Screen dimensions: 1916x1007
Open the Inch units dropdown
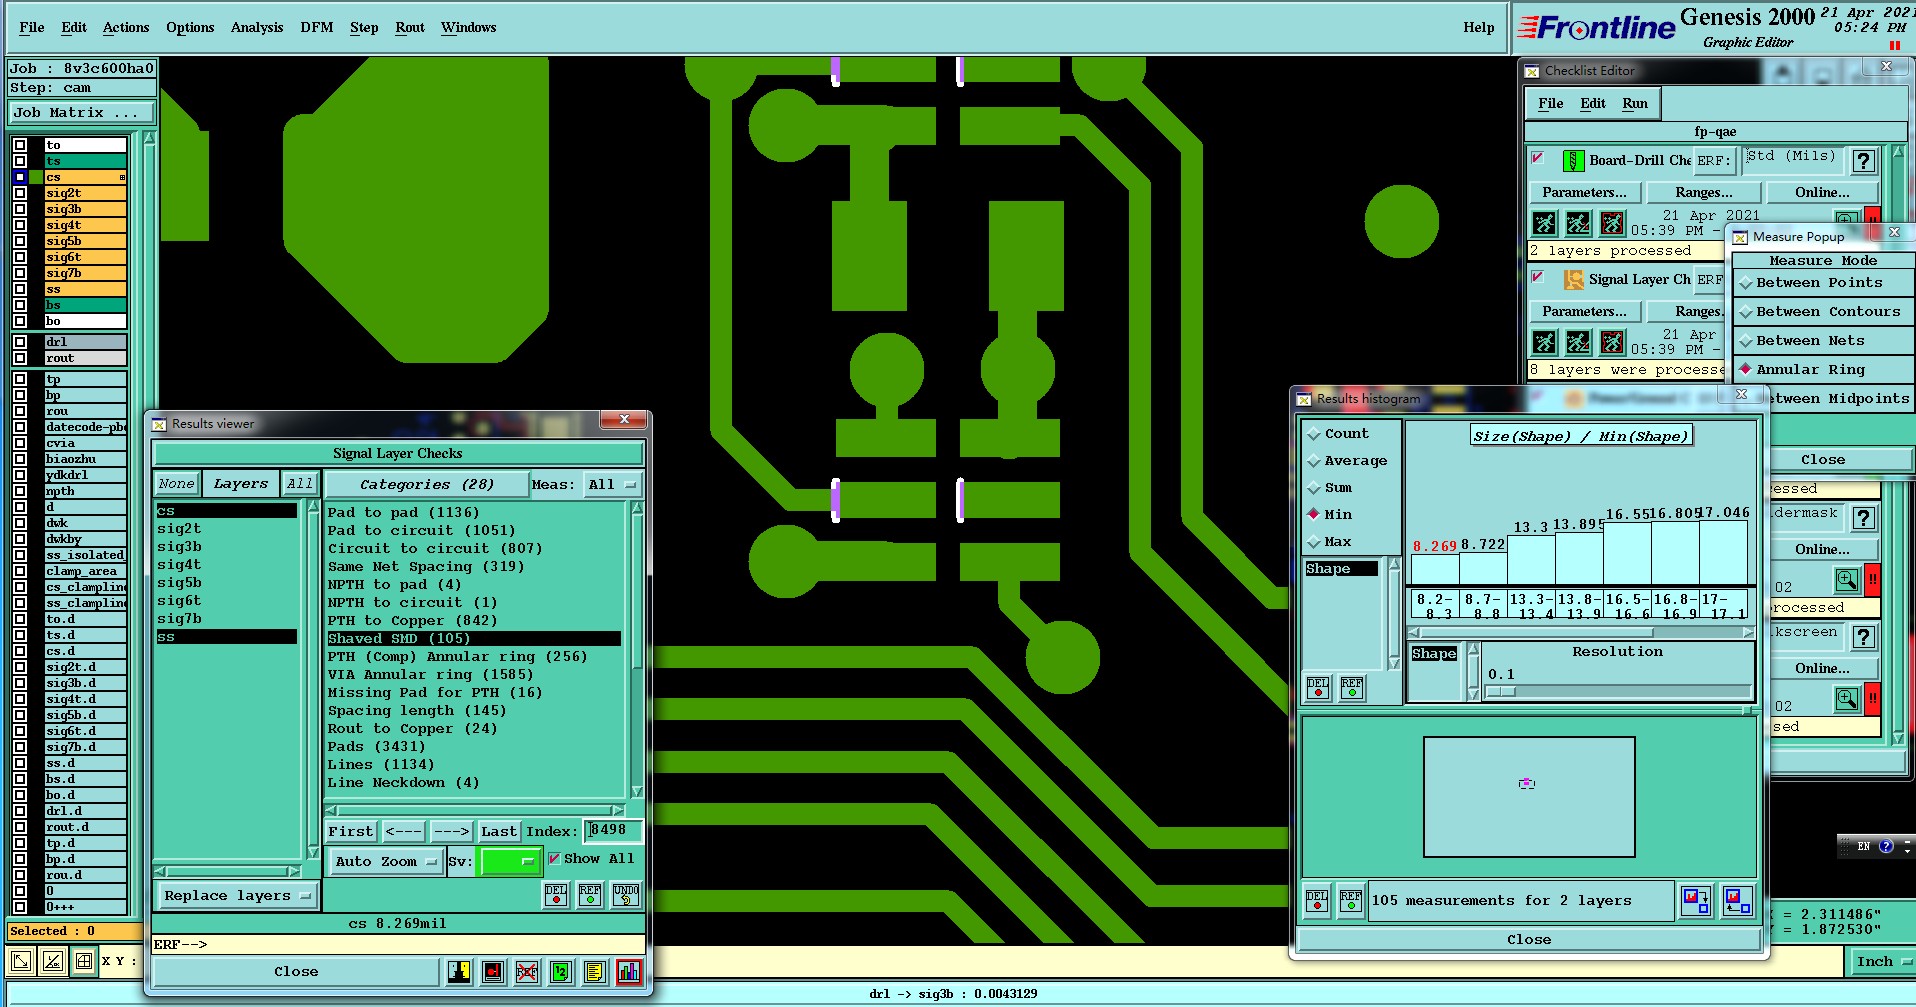1881,962
